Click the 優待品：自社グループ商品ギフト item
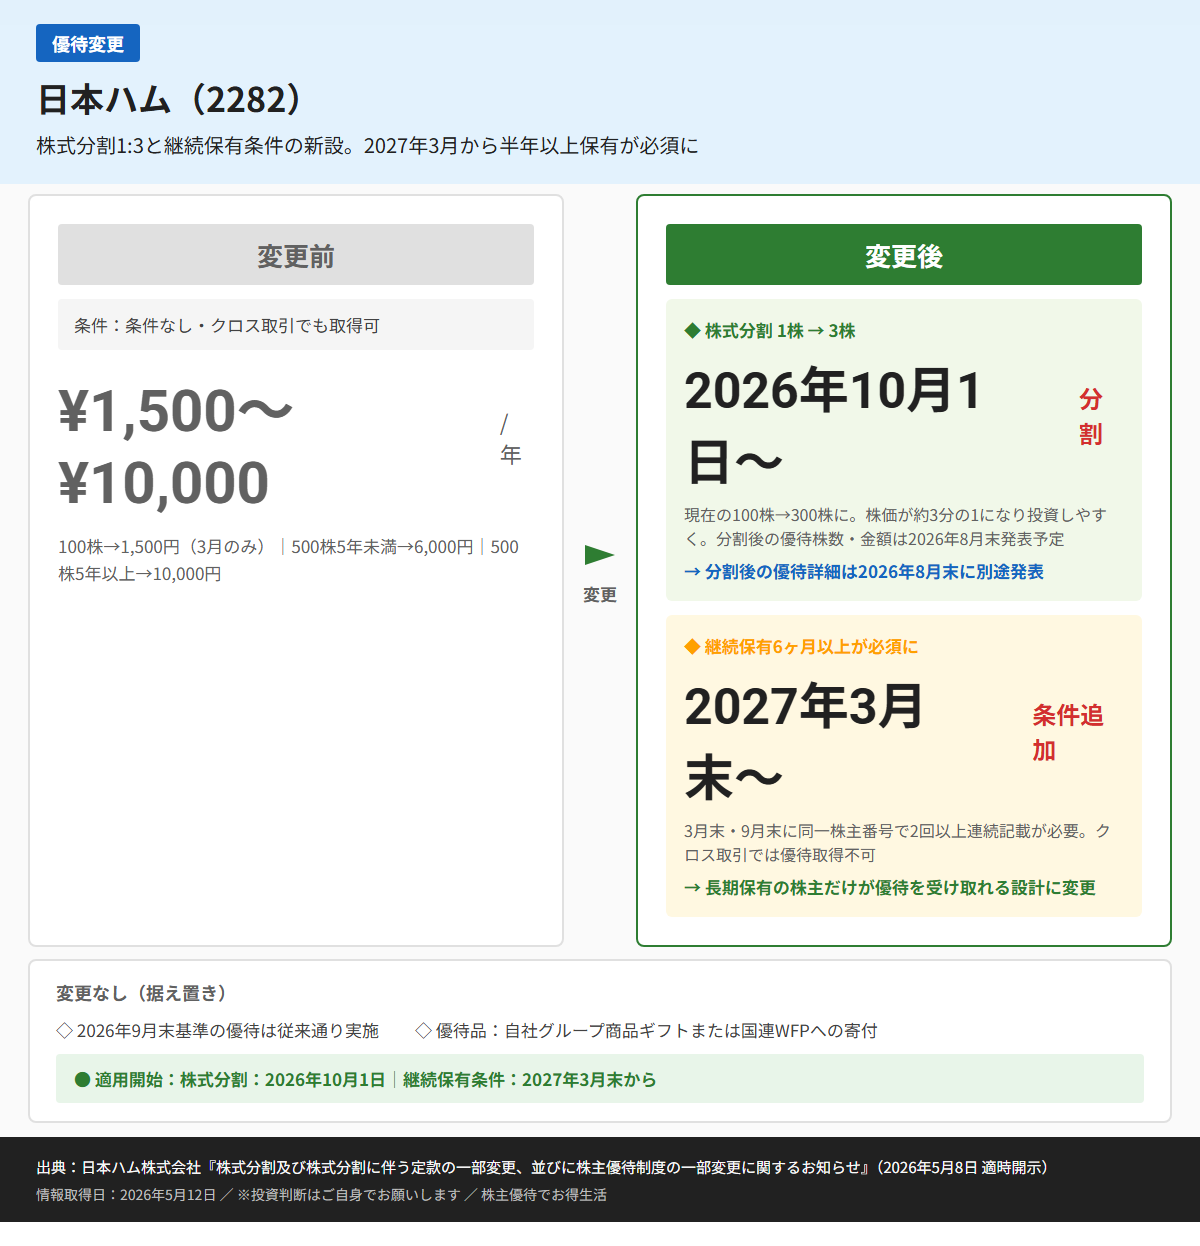The width and height of the screenshot is (1200, 1246). (x=657, y=1031)
